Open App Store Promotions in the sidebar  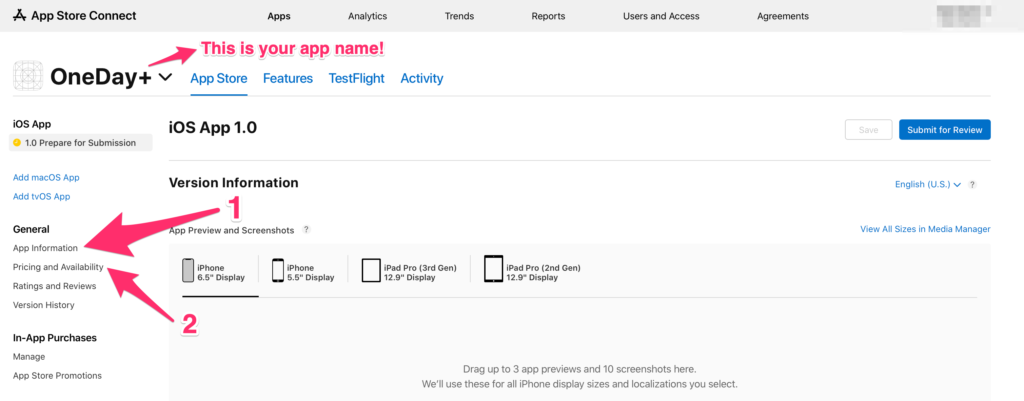point(57,376)
